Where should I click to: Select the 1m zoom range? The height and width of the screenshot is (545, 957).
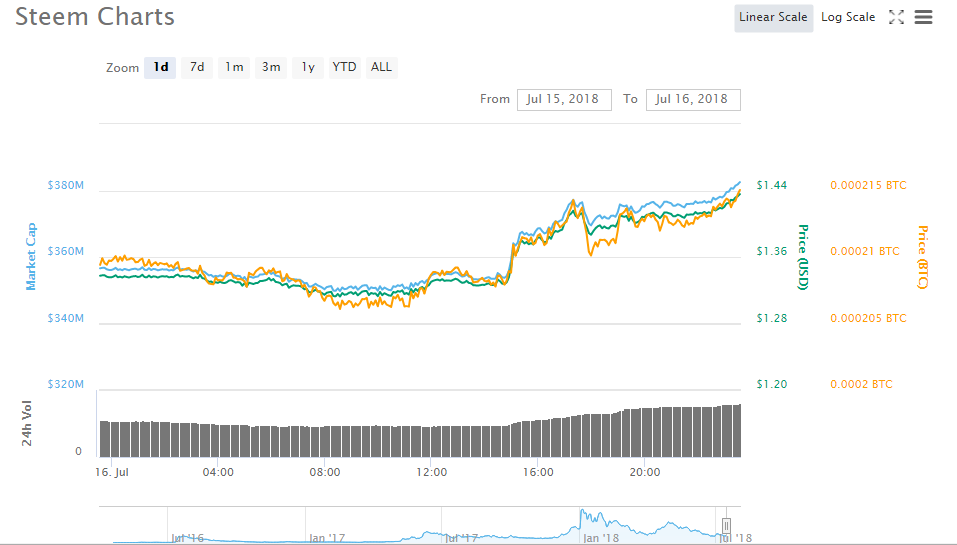[234, 67]
